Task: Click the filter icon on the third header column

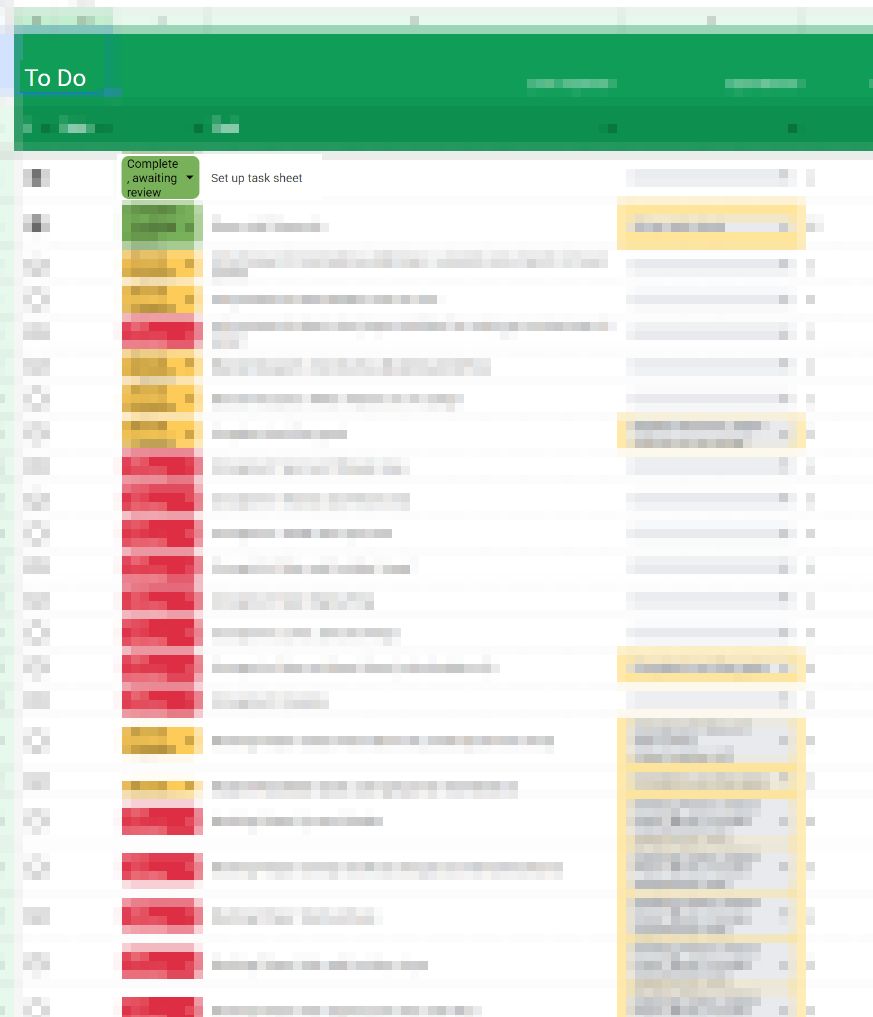Action: pos(611,128)
